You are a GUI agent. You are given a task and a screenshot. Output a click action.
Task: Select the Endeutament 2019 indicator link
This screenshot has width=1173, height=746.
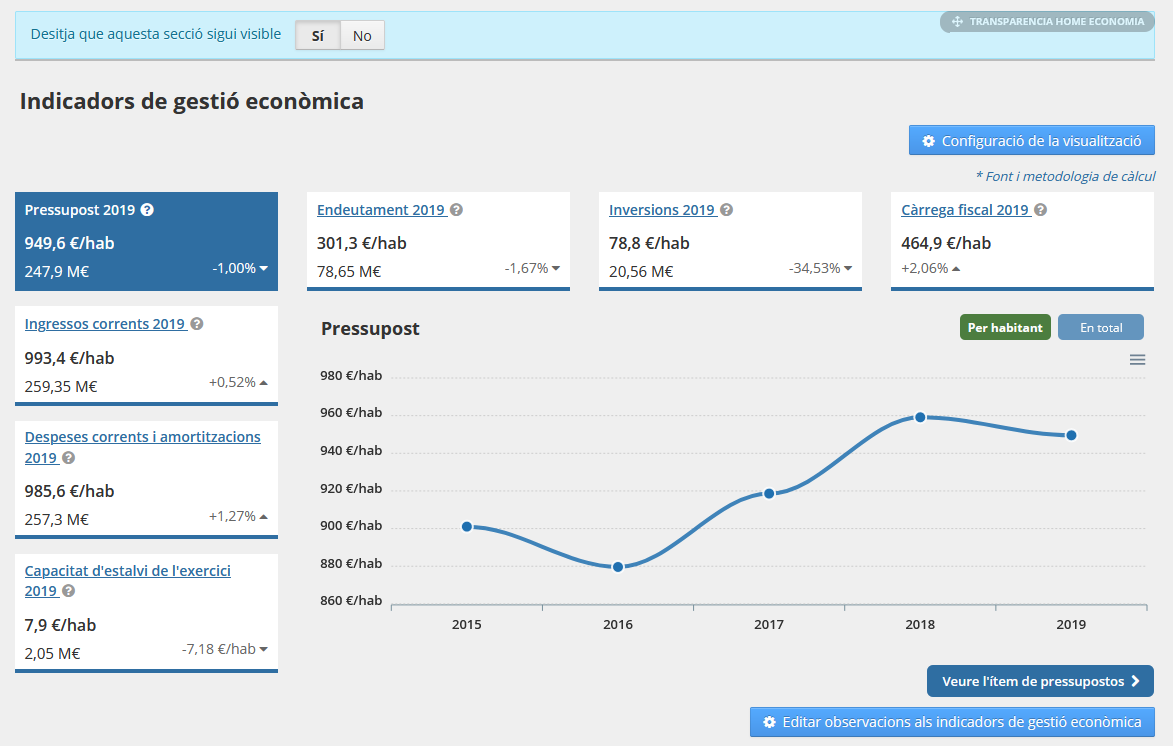[380, 210]
